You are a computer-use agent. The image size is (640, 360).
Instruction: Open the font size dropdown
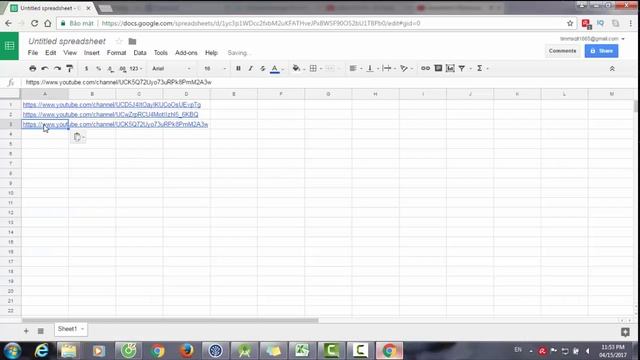[x=215, y=69]
